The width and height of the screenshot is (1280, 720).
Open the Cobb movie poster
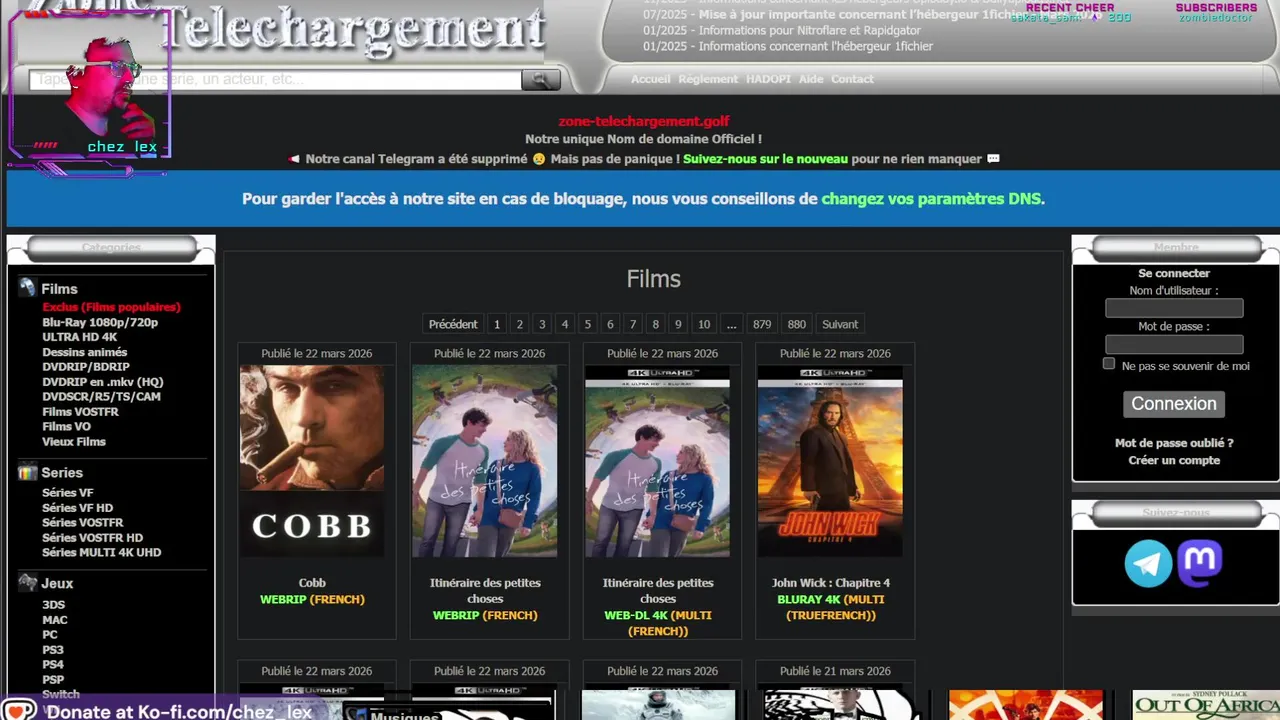click(x=312, y=460)
